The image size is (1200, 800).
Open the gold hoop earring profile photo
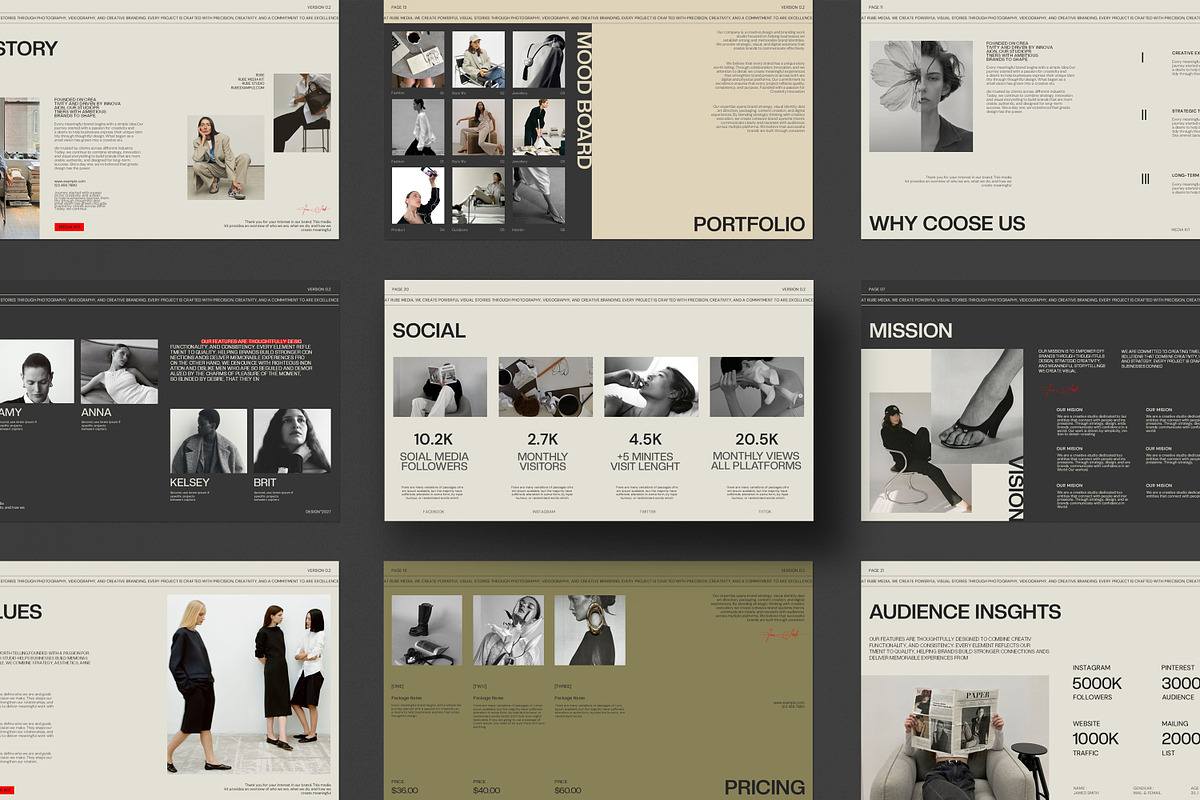590,630
